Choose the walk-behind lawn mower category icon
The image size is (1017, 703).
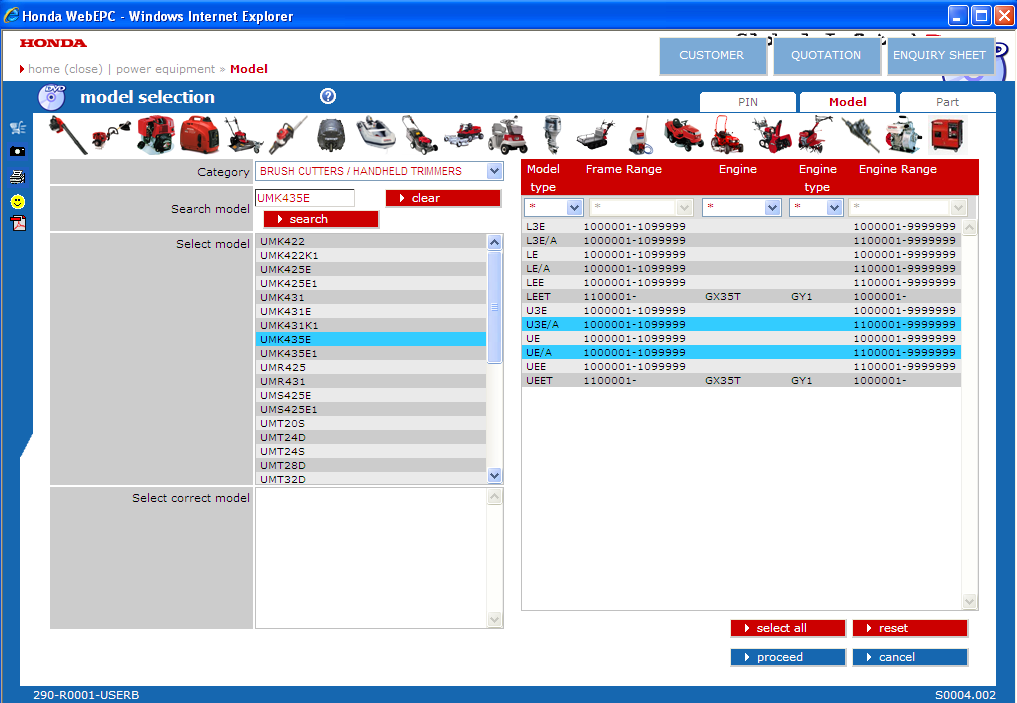pyautogui.click(x=420, y=135)
